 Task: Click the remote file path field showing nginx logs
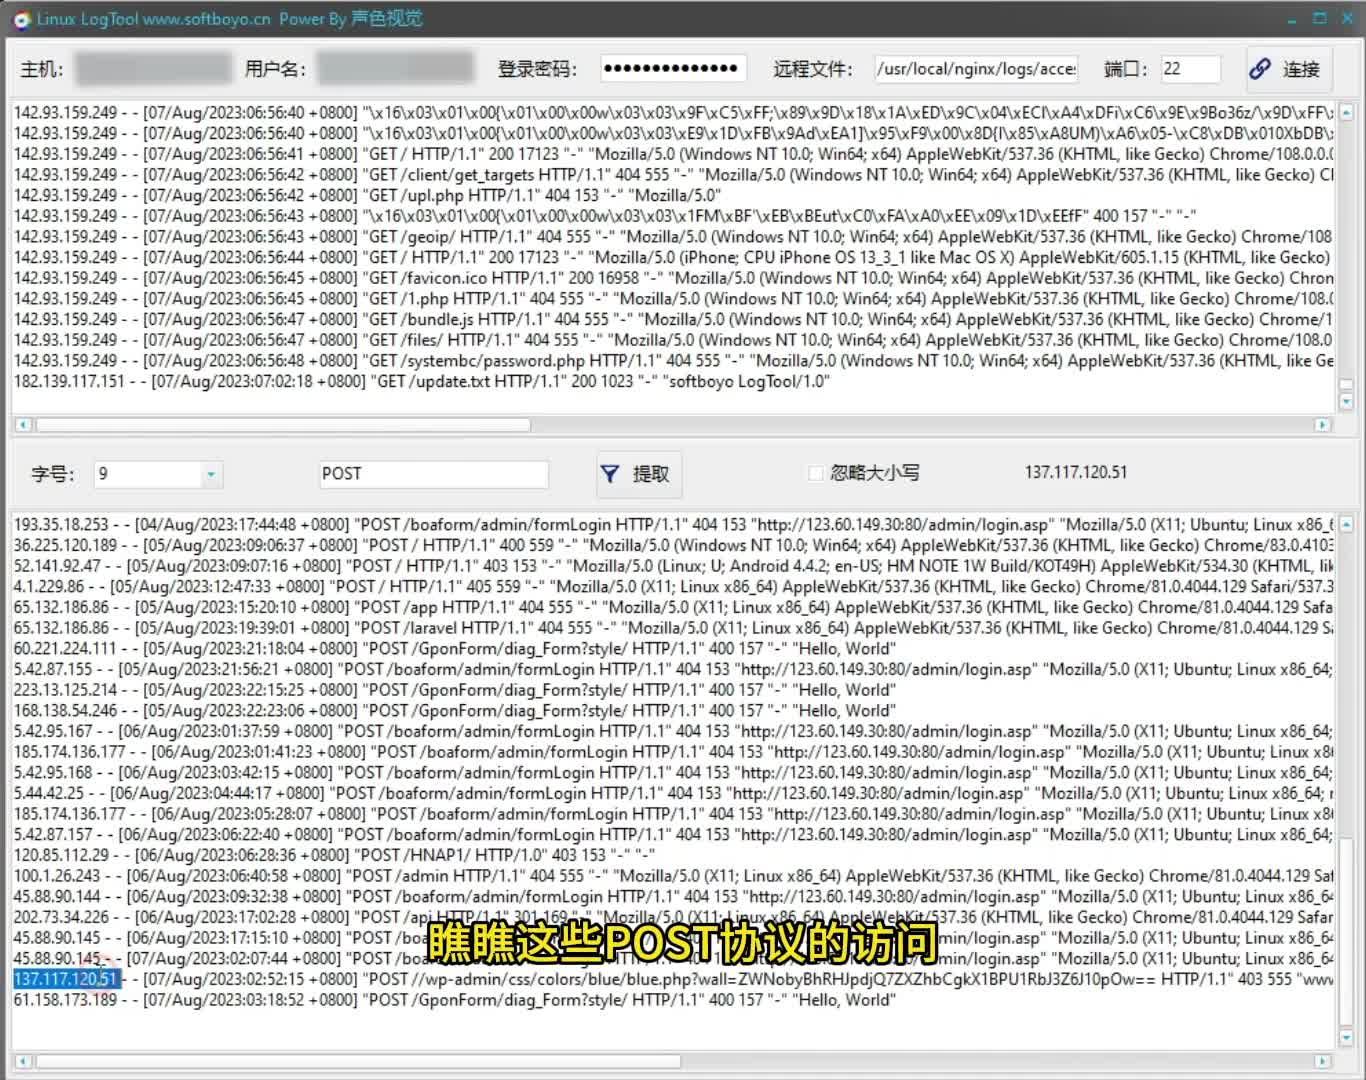[x=975, y=69]
